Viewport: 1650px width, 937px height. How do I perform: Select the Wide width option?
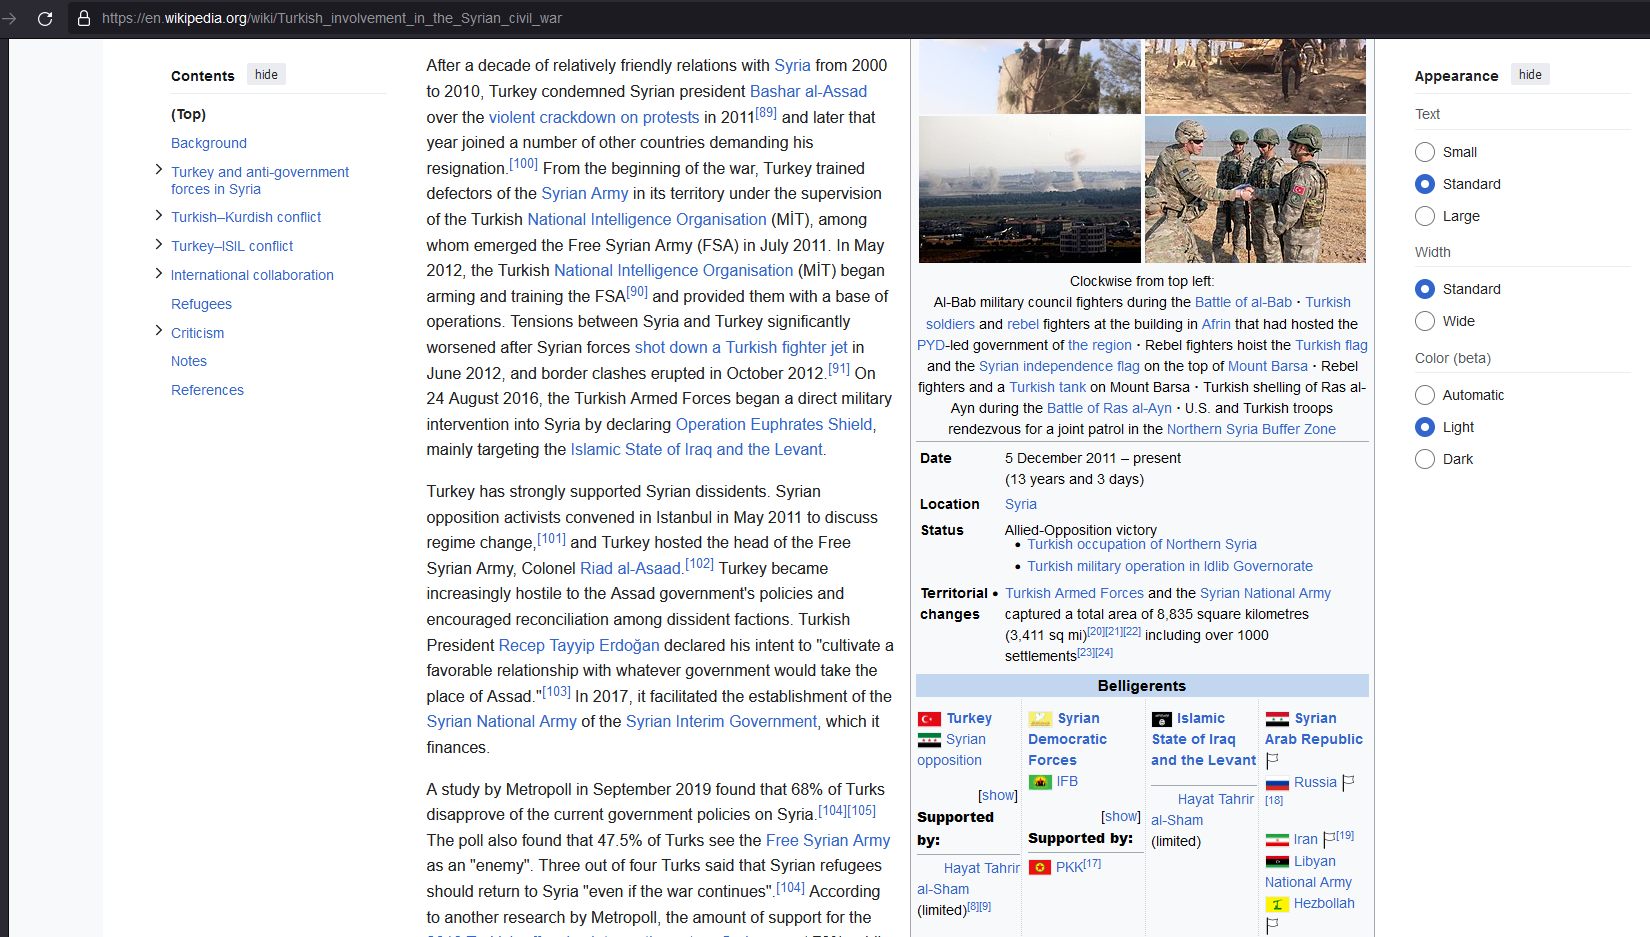click(x=1425, y=321)
